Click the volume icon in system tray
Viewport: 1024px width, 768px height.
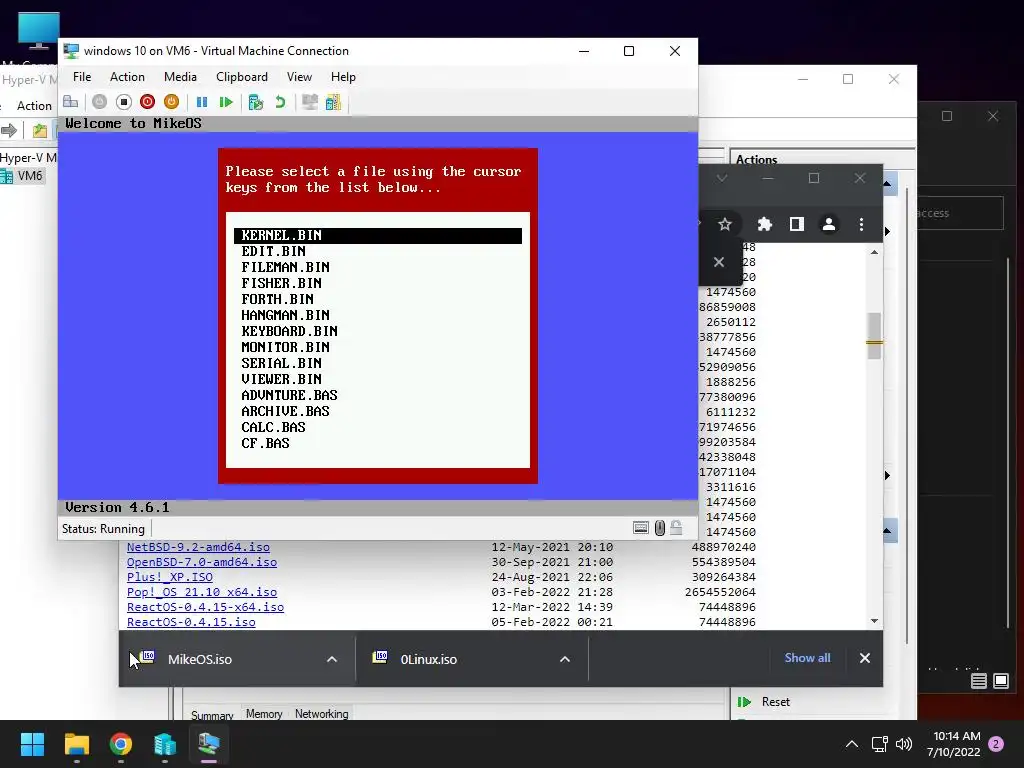pos(904,744)
